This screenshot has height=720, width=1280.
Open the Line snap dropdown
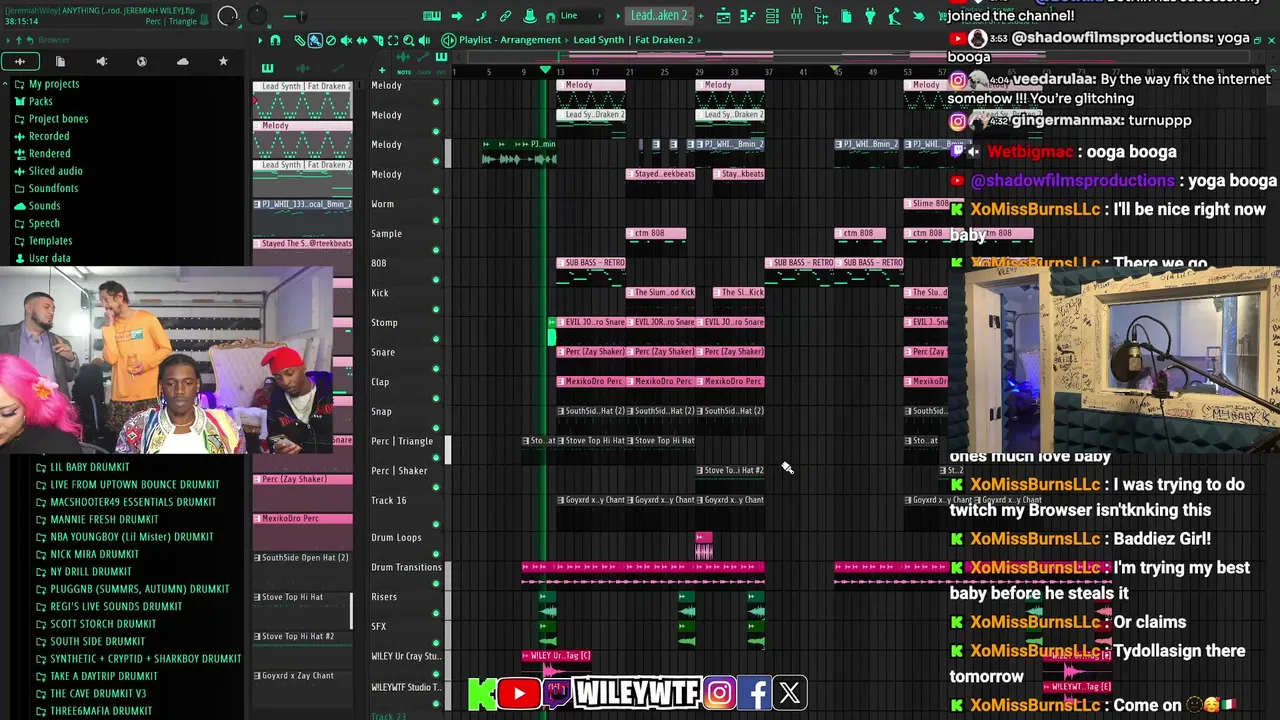pos(583,15)
